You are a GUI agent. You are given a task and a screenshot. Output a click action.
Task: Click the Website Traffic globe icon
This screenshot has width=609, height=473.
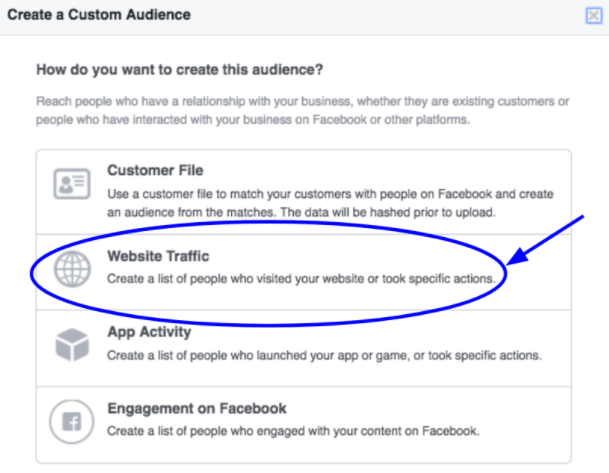71,267
